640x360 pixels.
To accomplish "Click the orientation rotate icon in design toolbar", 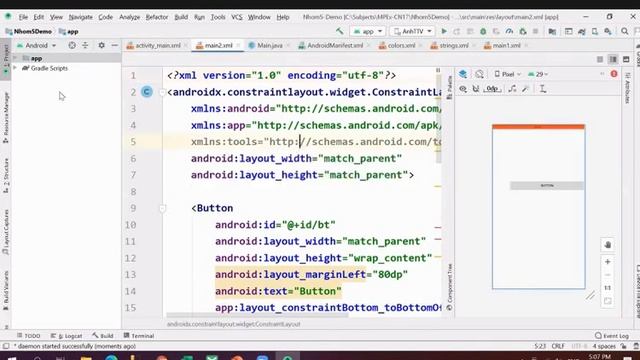I will point(479,74).
